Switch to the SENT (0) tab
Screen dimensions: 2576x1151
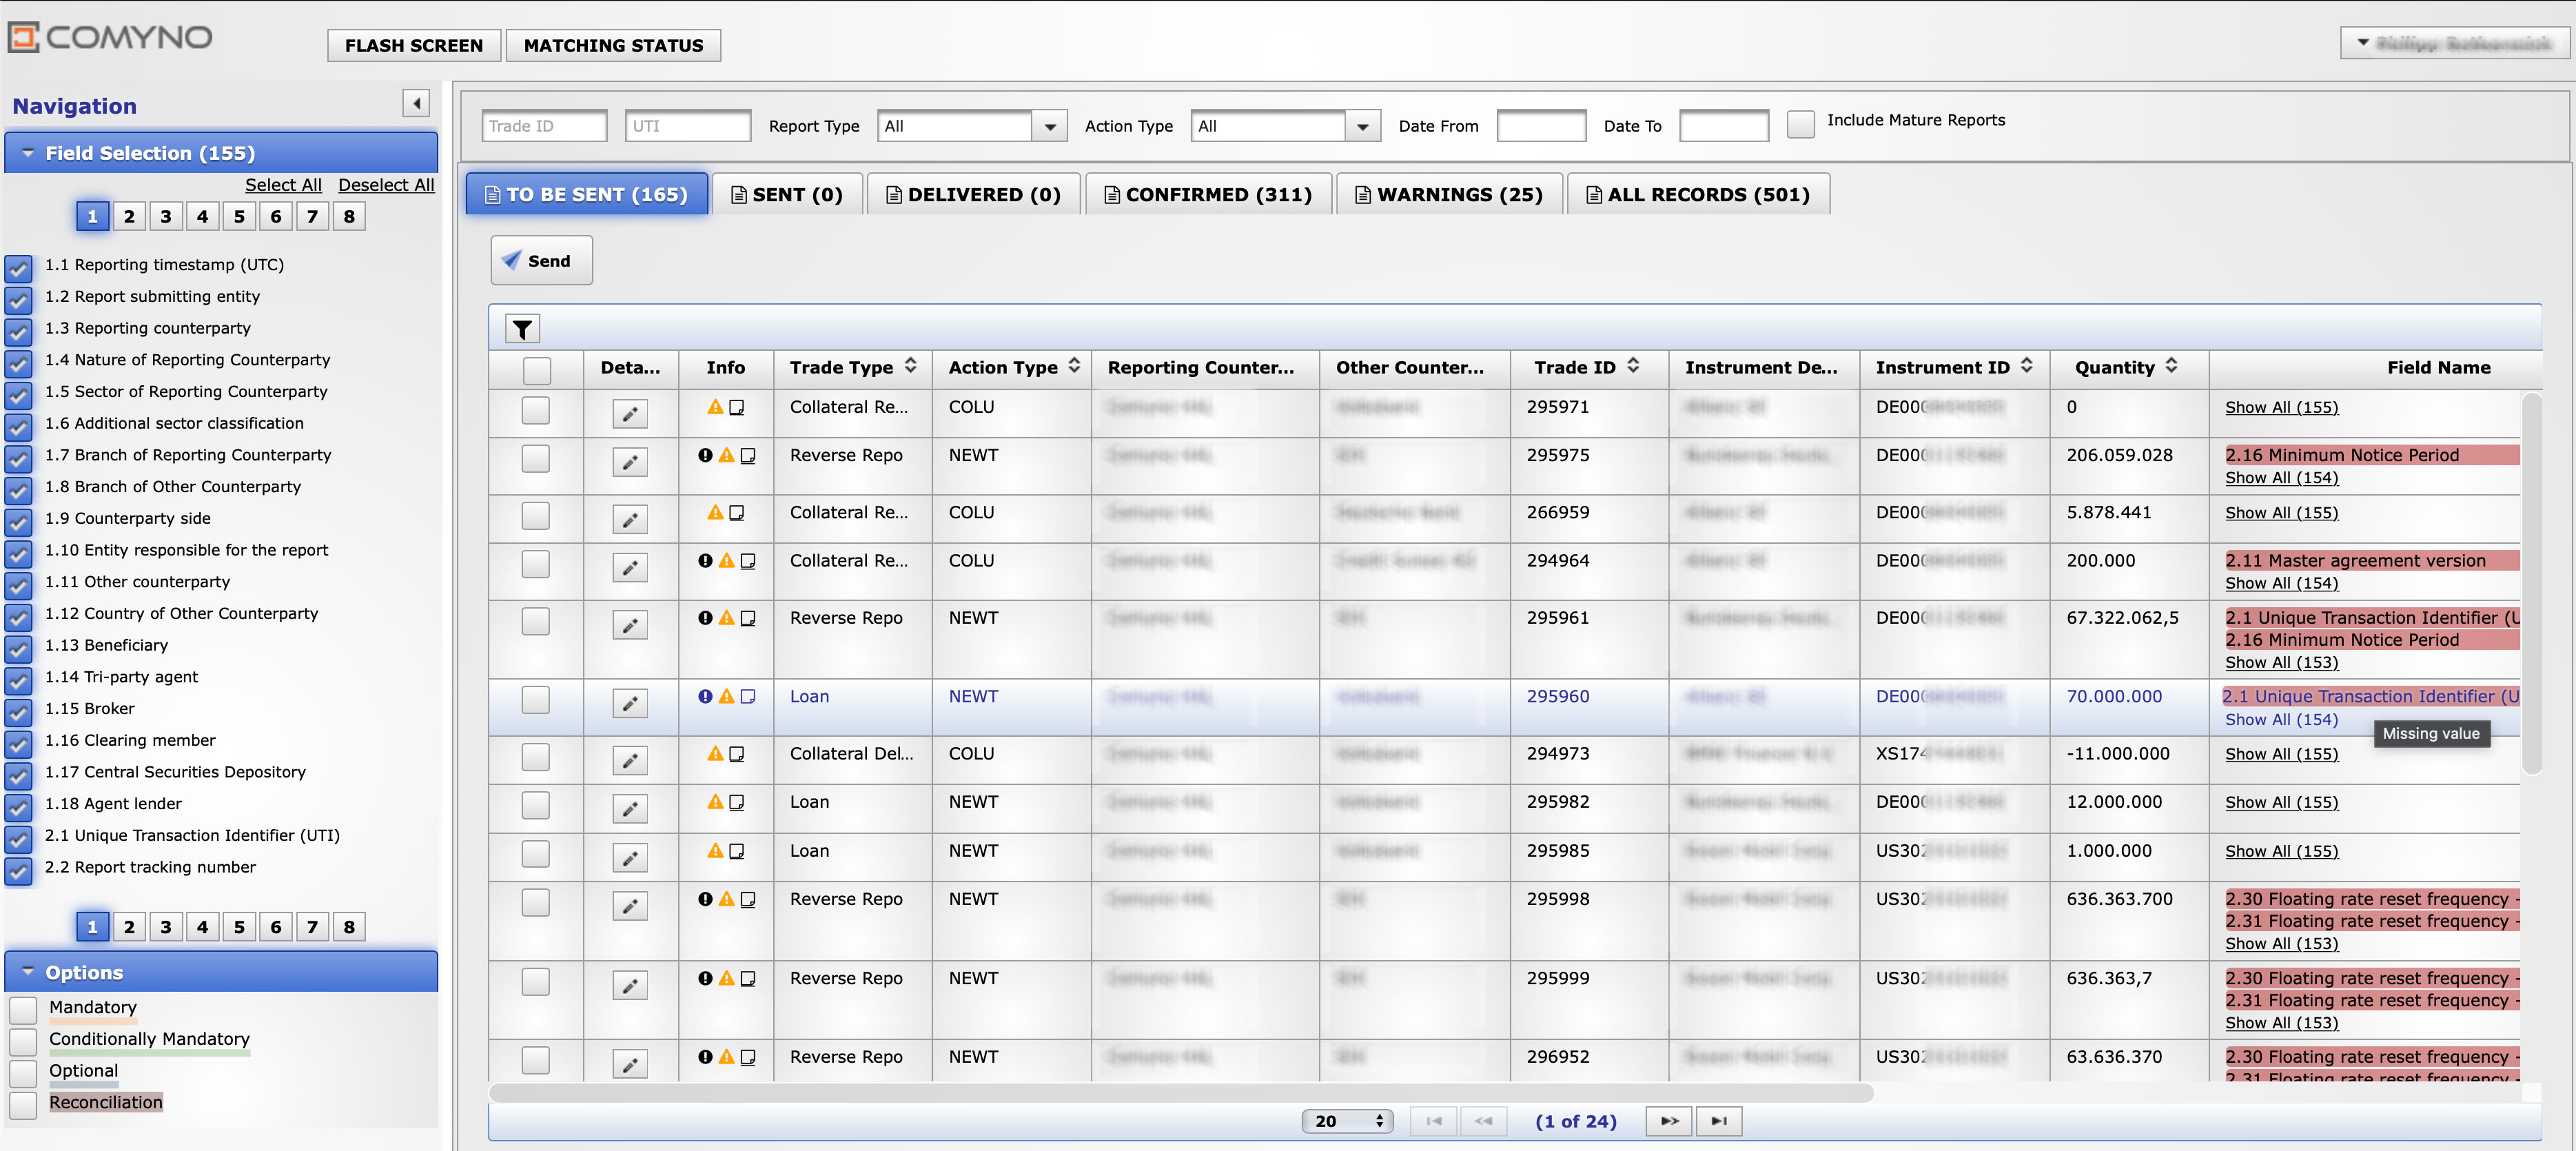[787, 194]
